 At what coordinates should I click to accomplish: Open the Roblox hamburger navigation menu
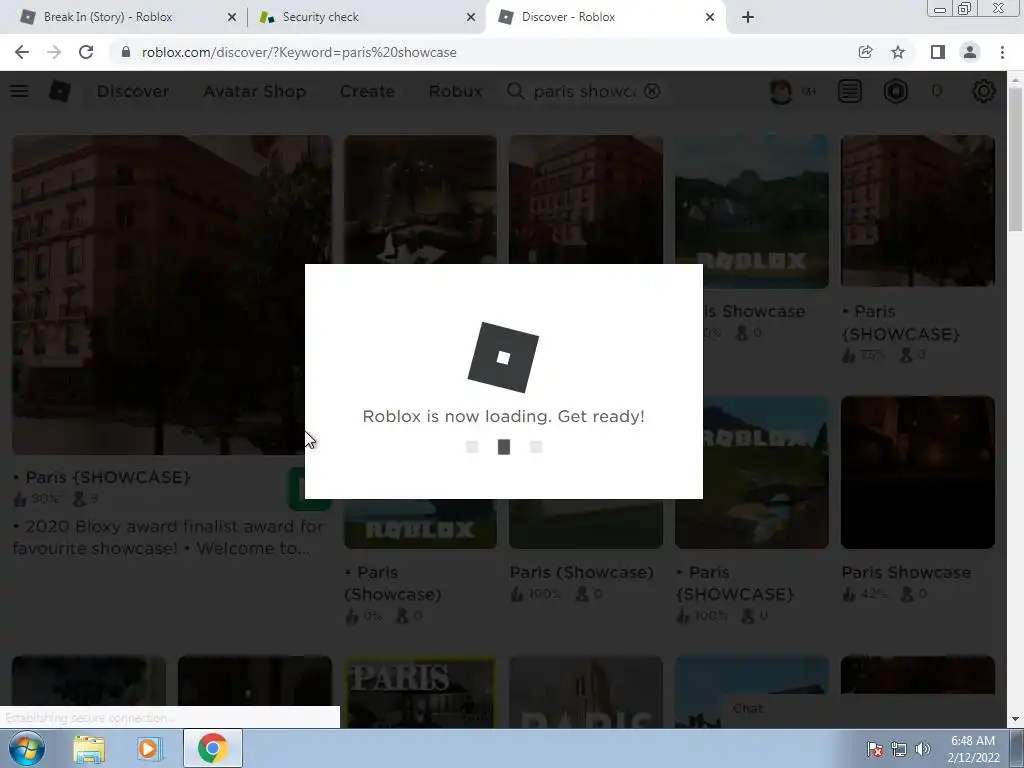pyautogui.click(x=19, y=91)
